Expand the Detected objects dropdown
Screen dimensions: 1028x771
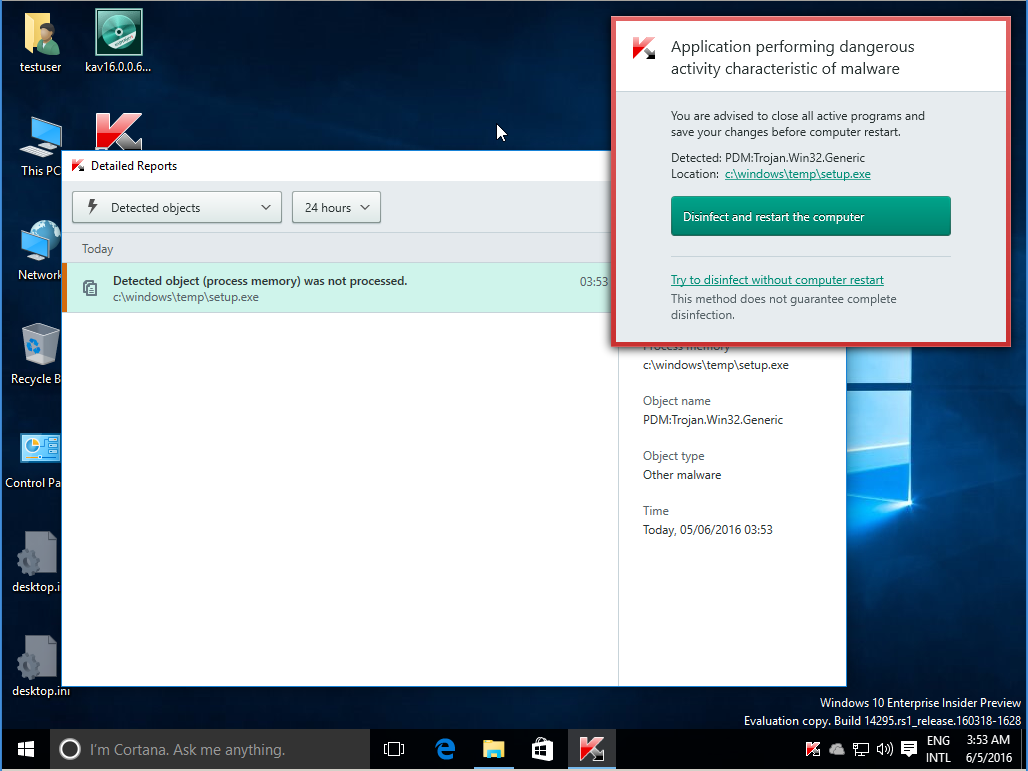coord(177,208)
